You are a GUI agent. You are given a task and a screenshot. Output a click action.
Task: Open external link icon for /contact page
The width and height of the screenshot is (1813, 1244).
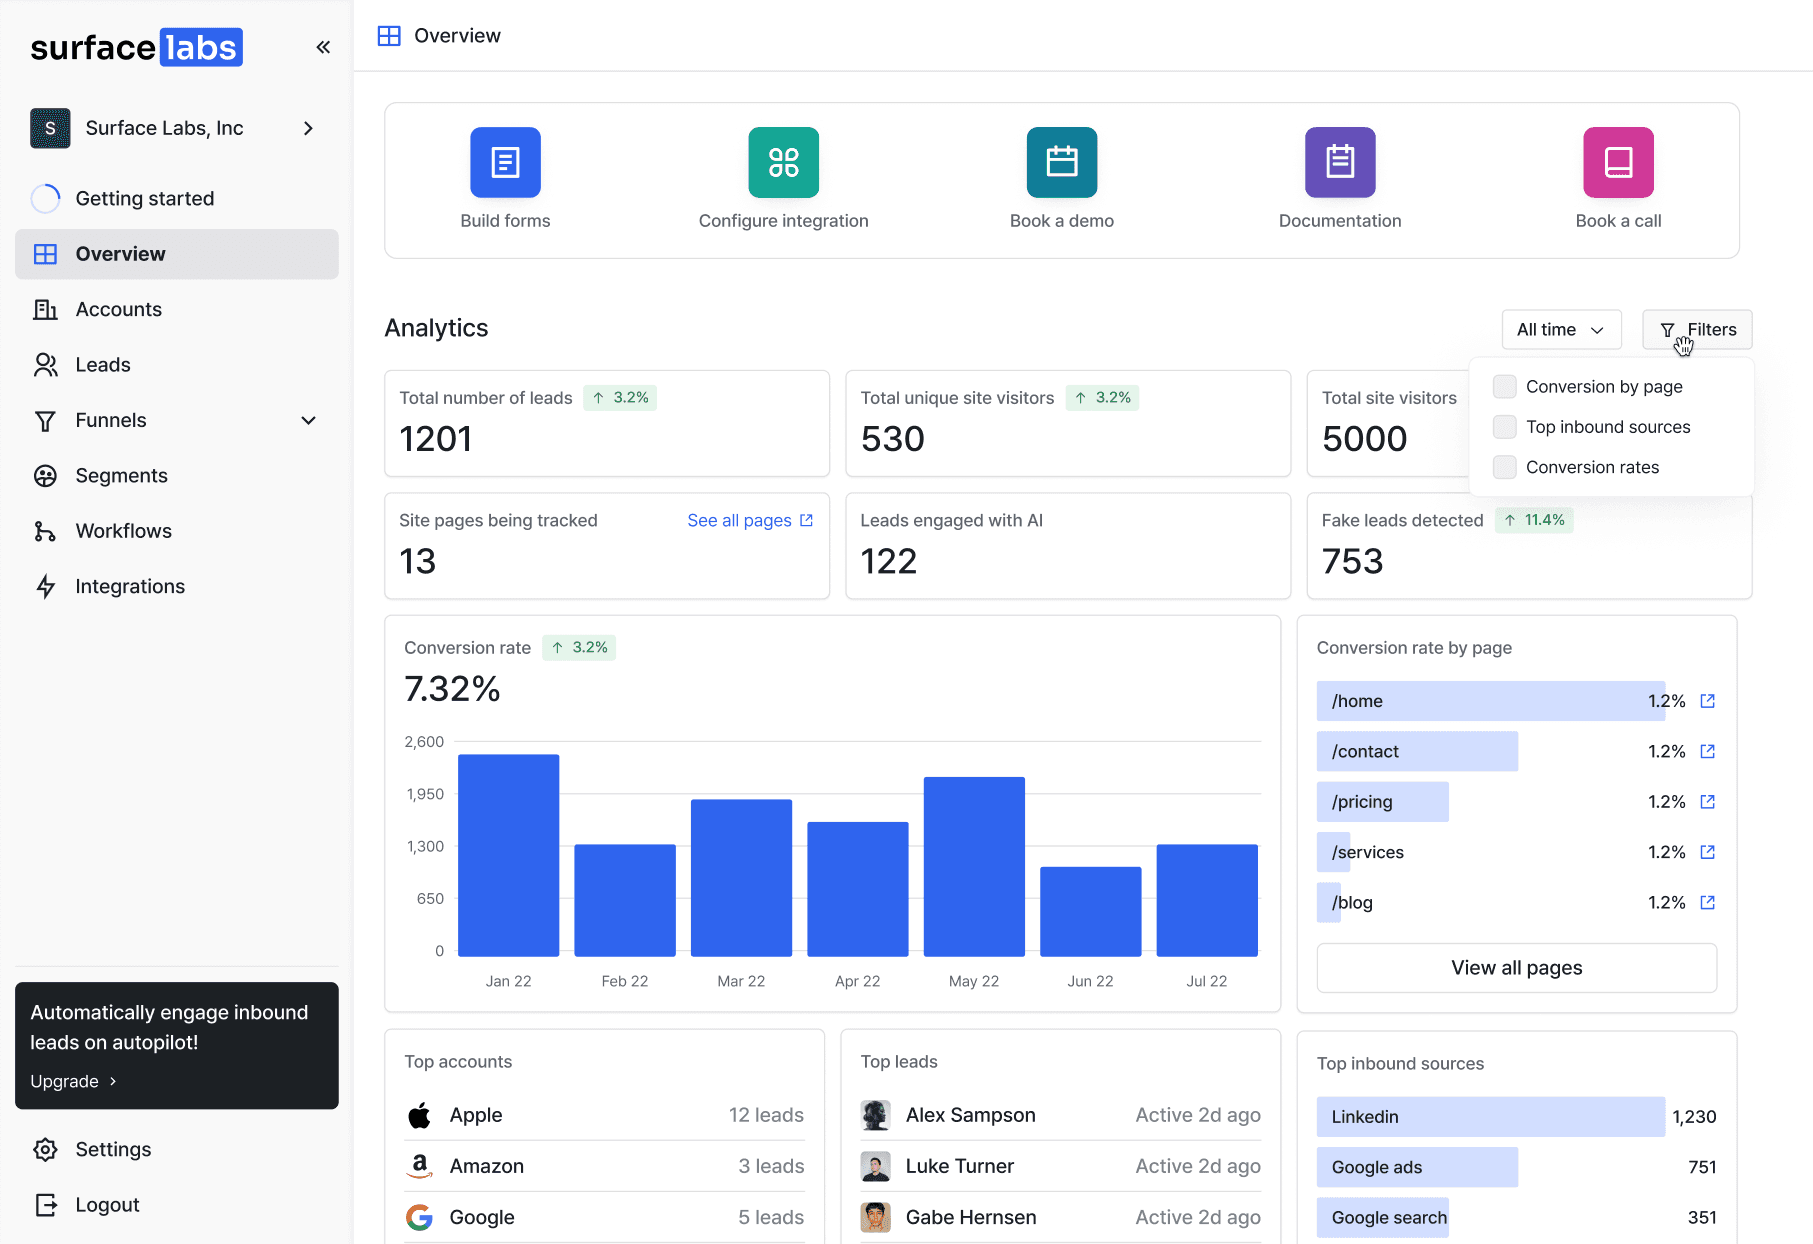click(x=1708, y=751)
